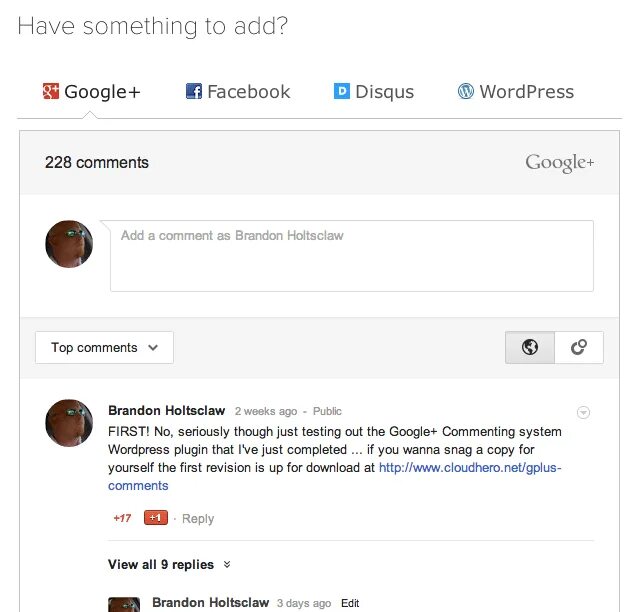Click the Facebook logo icon
This screenshot has width=643, height=612.
coord(194,92)
